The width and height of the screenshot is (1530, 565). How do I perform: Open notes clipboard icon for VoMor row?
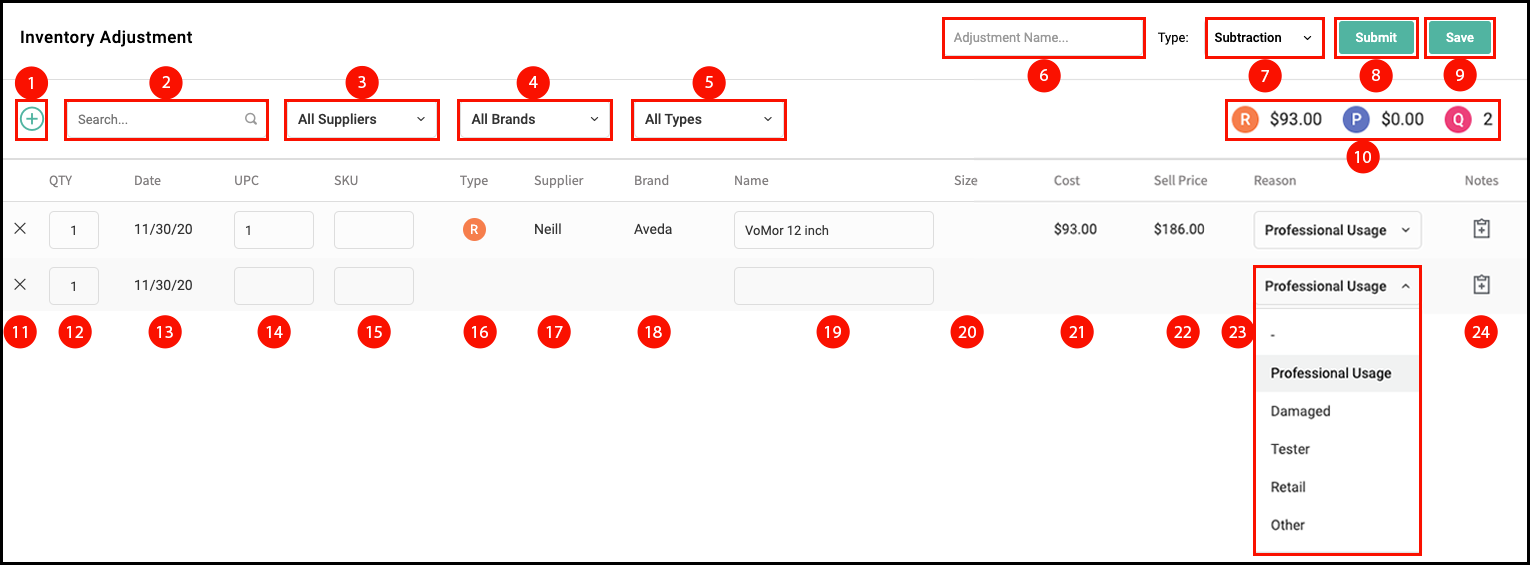[x=1482, y=229]
